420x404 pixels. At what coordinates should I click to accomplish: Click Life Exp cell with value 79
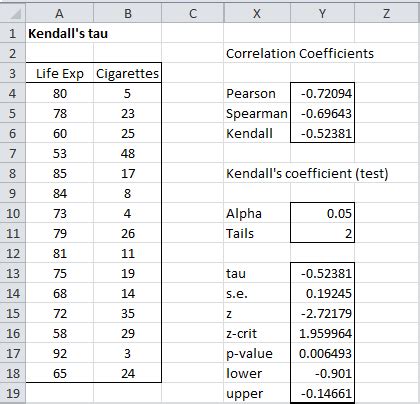pos(60,233)
